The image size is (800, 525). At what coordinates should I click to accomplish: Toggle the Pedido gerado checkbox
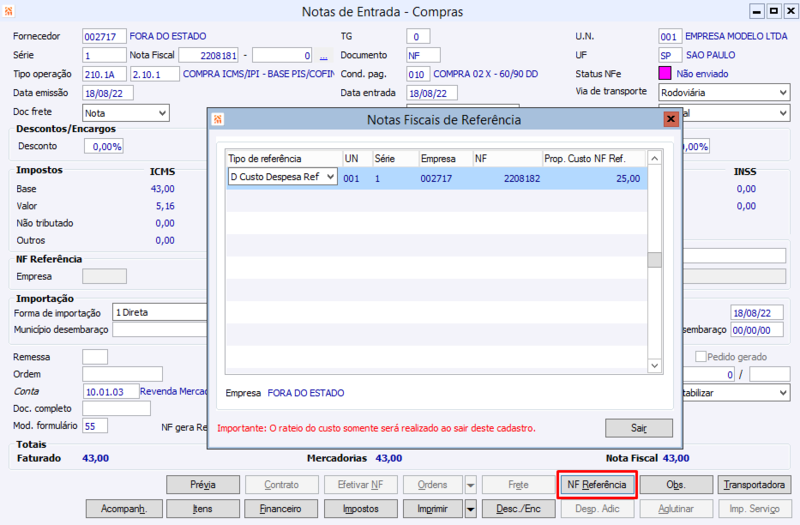(701, 357)
